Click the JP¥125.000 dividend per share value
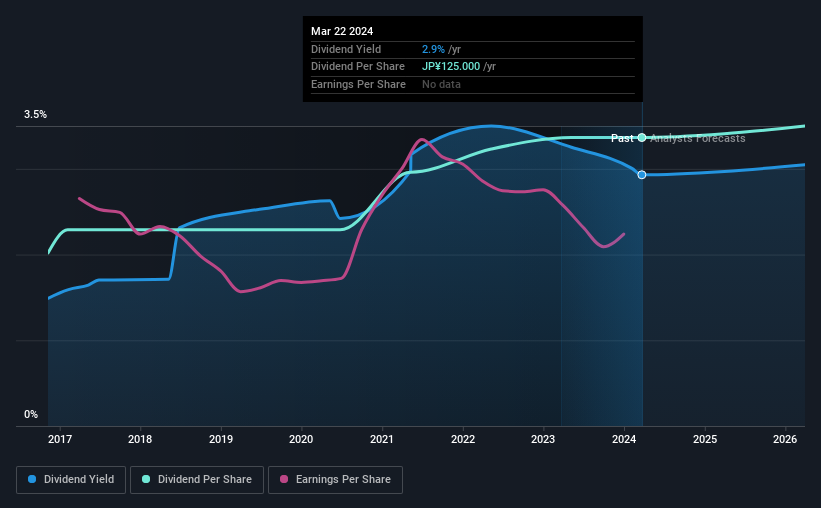Viewport: 821px width, 508px height. (x=451, y=67)
